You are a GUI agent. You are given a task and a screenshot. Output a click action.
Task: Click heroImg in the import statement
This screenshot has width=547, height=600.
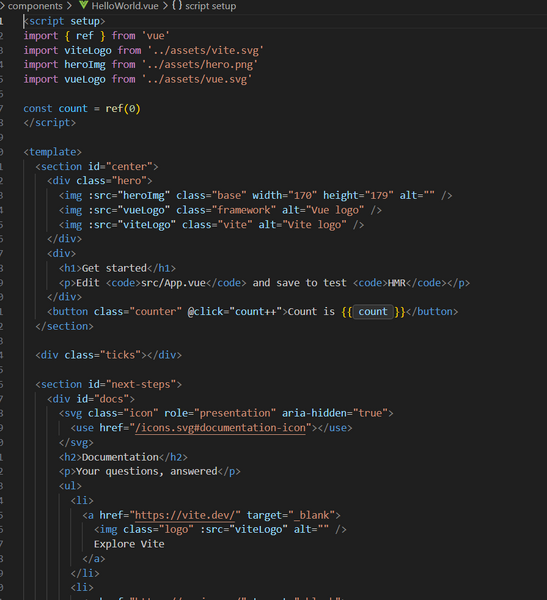[x=85, y=65]
